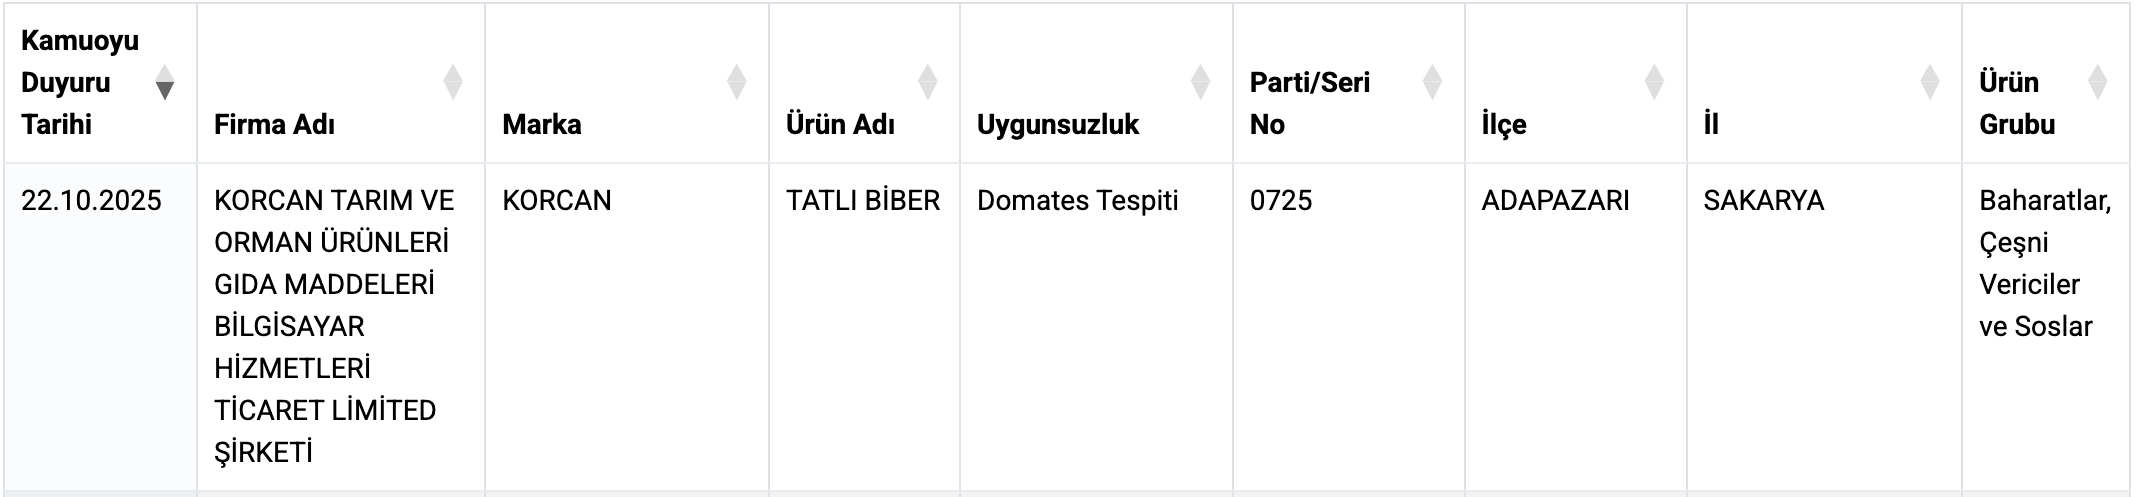Image resolution: width=2136 pixels, height=497 pixels.
Task: Click İlçe column sort icon
Action: point(1655,82)
